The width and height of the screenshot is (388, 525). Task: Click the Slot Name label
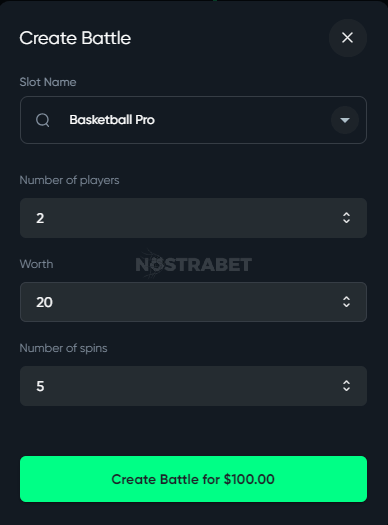pos(48,82)
